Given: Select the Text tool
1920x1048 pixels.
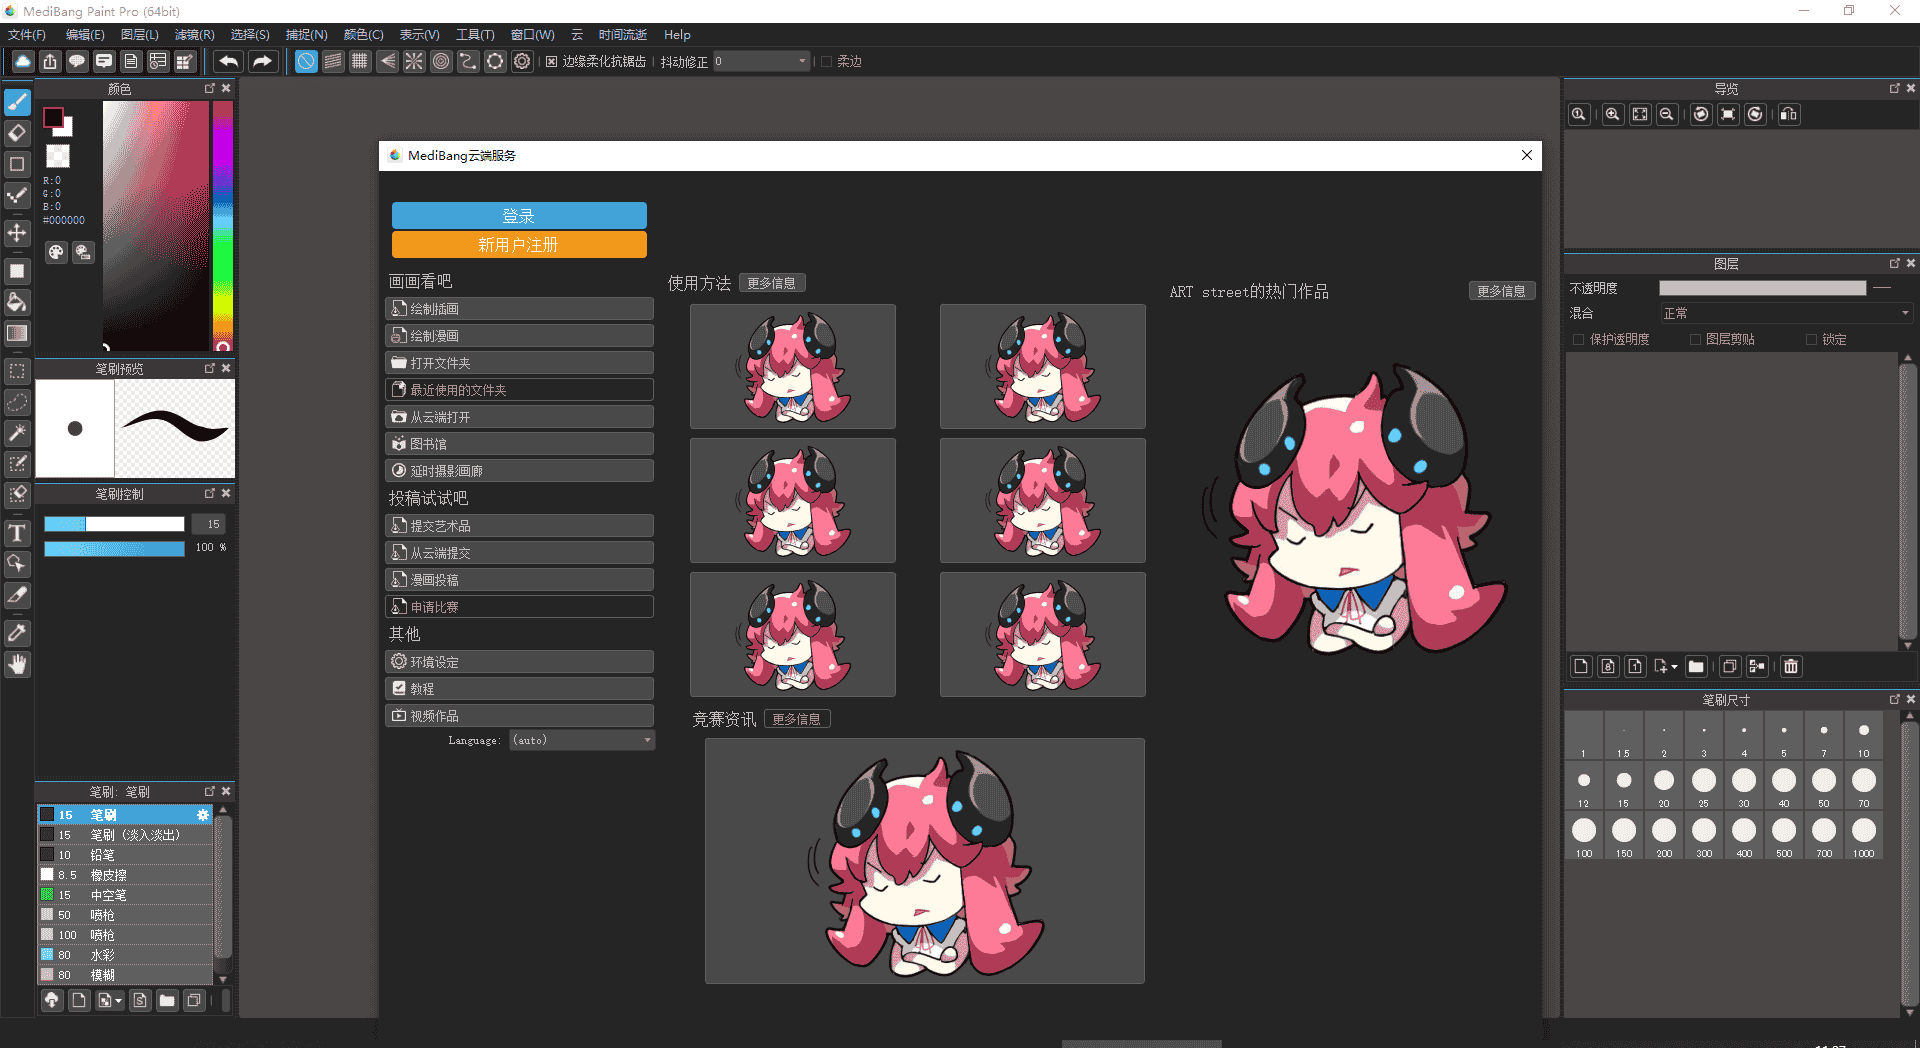Looking at the screenshot, I should coord(17,533).
